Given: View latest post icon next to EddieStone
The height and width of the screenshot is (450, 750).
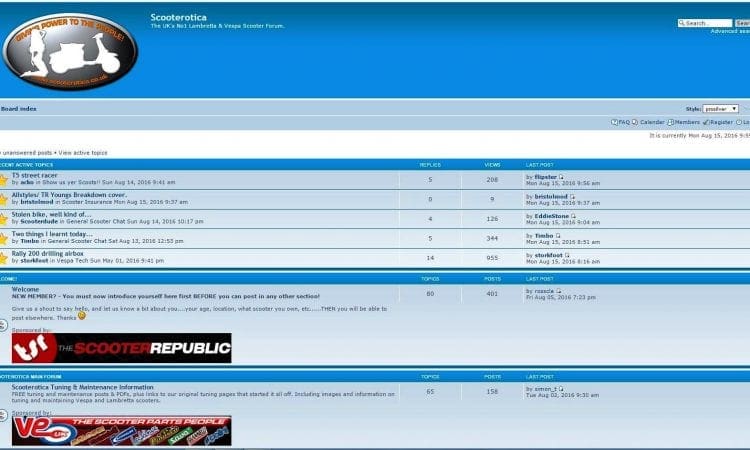Looking at the screenshot, I should [574, 216].
